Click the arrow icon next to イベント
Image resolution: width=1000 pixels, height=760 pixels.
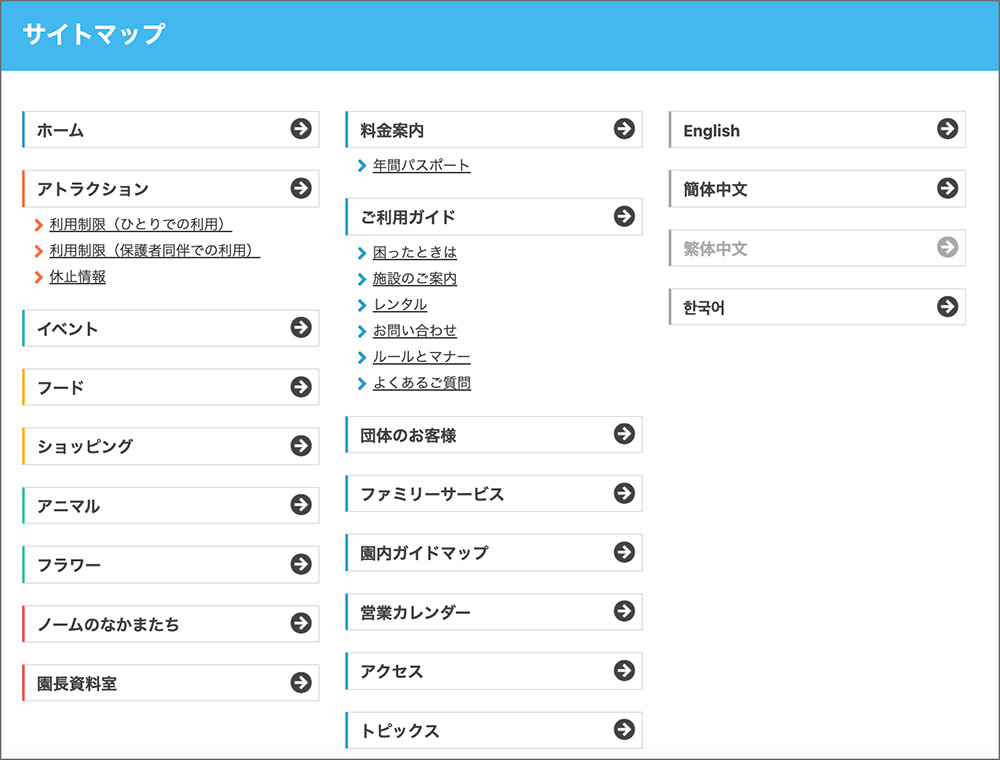301,328
